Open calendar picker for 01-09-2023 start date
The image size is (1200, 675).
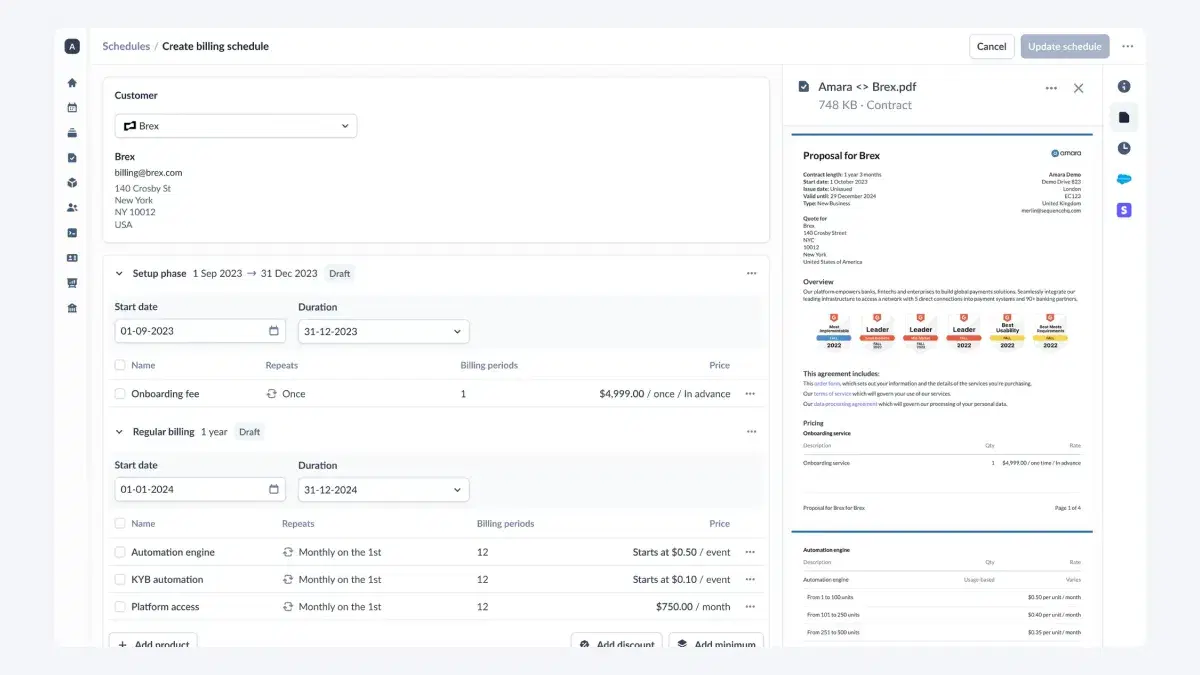pos(274,331)
